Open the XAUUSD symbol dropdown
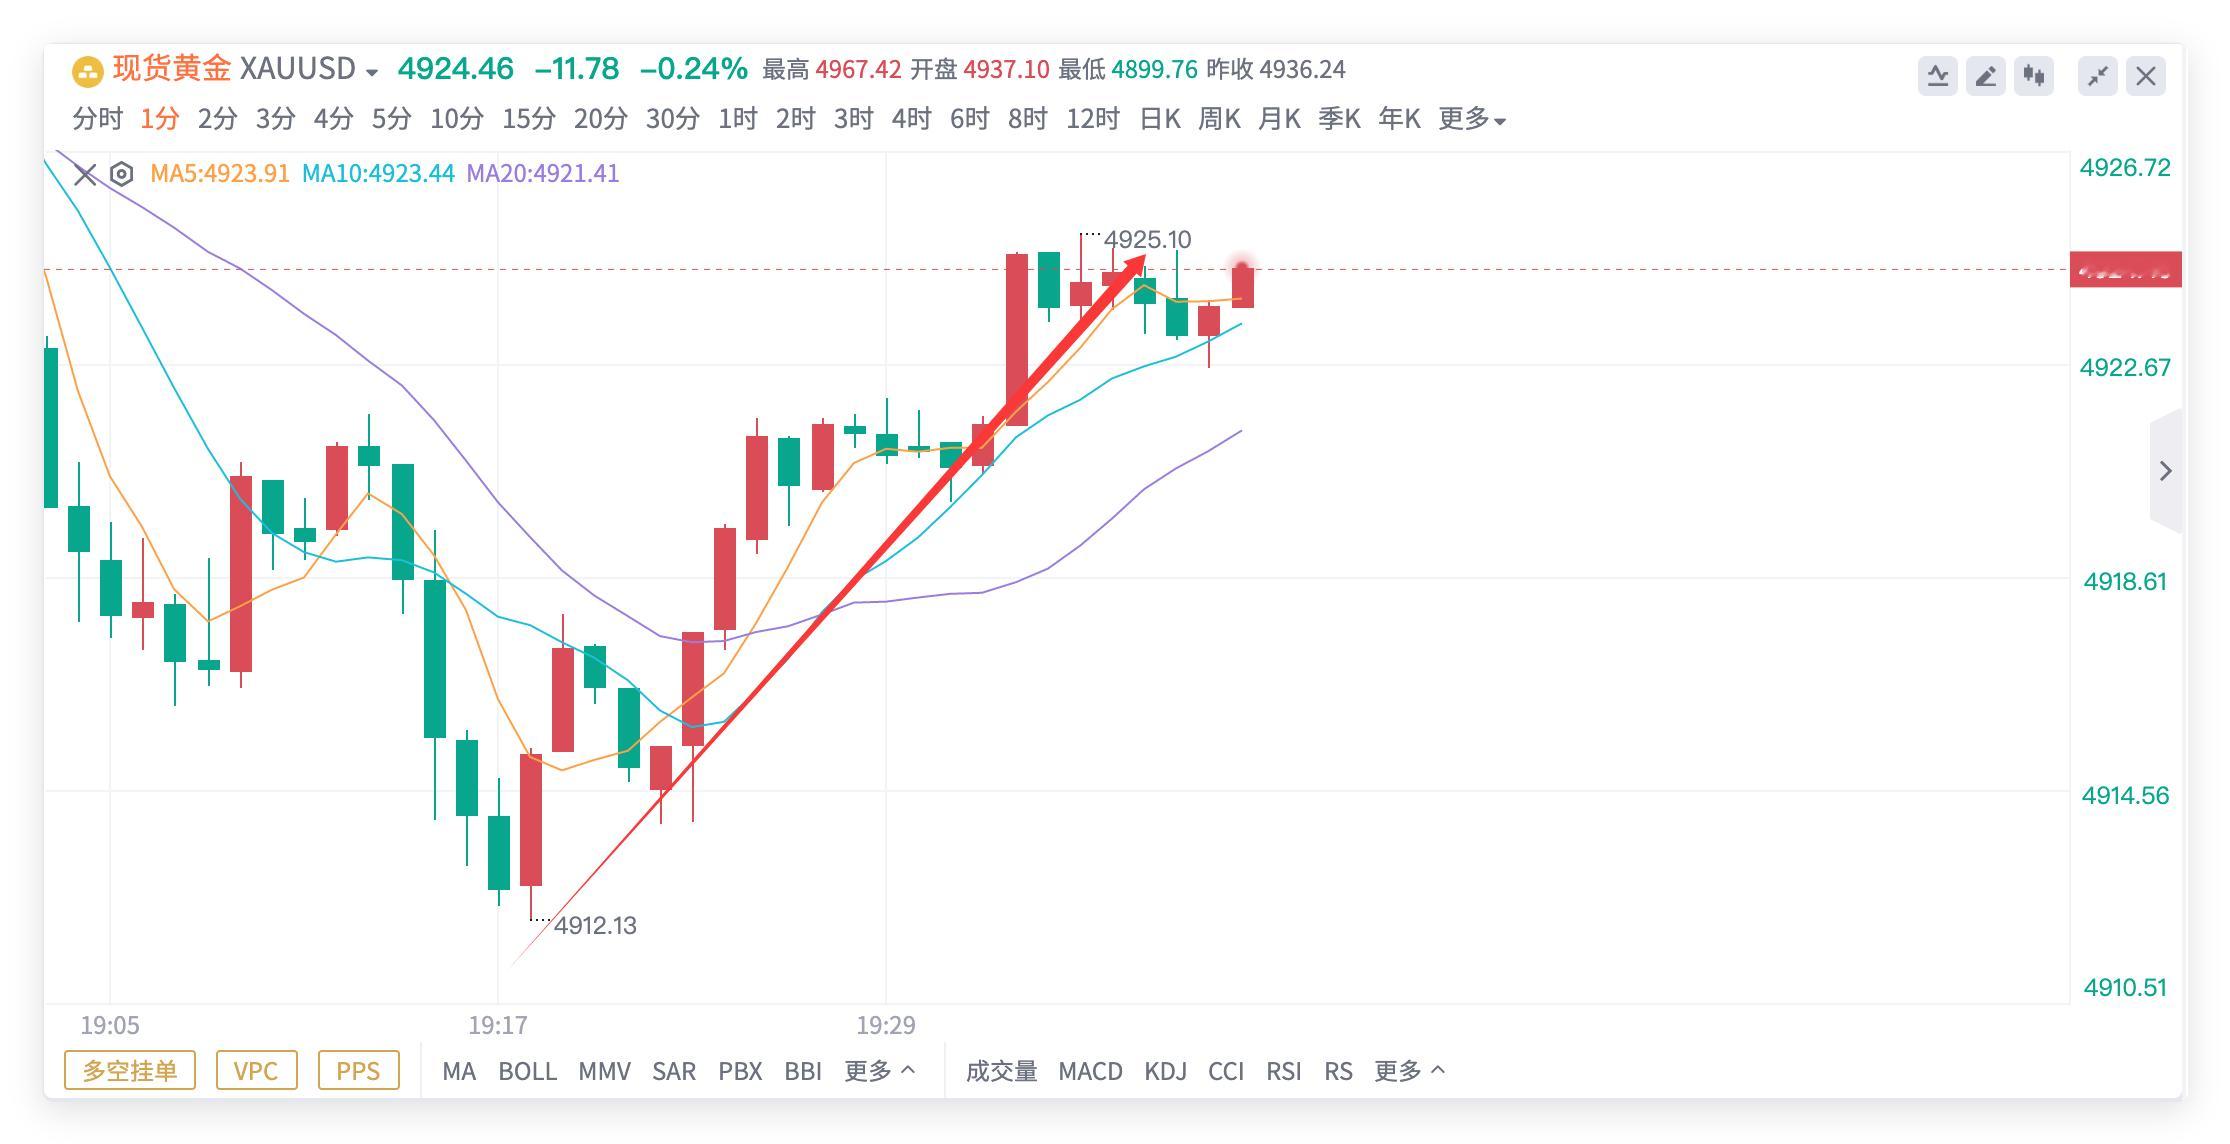The width and height of the screenshot is (2230, 1144). pyautogui.click(x=372, y=72)
